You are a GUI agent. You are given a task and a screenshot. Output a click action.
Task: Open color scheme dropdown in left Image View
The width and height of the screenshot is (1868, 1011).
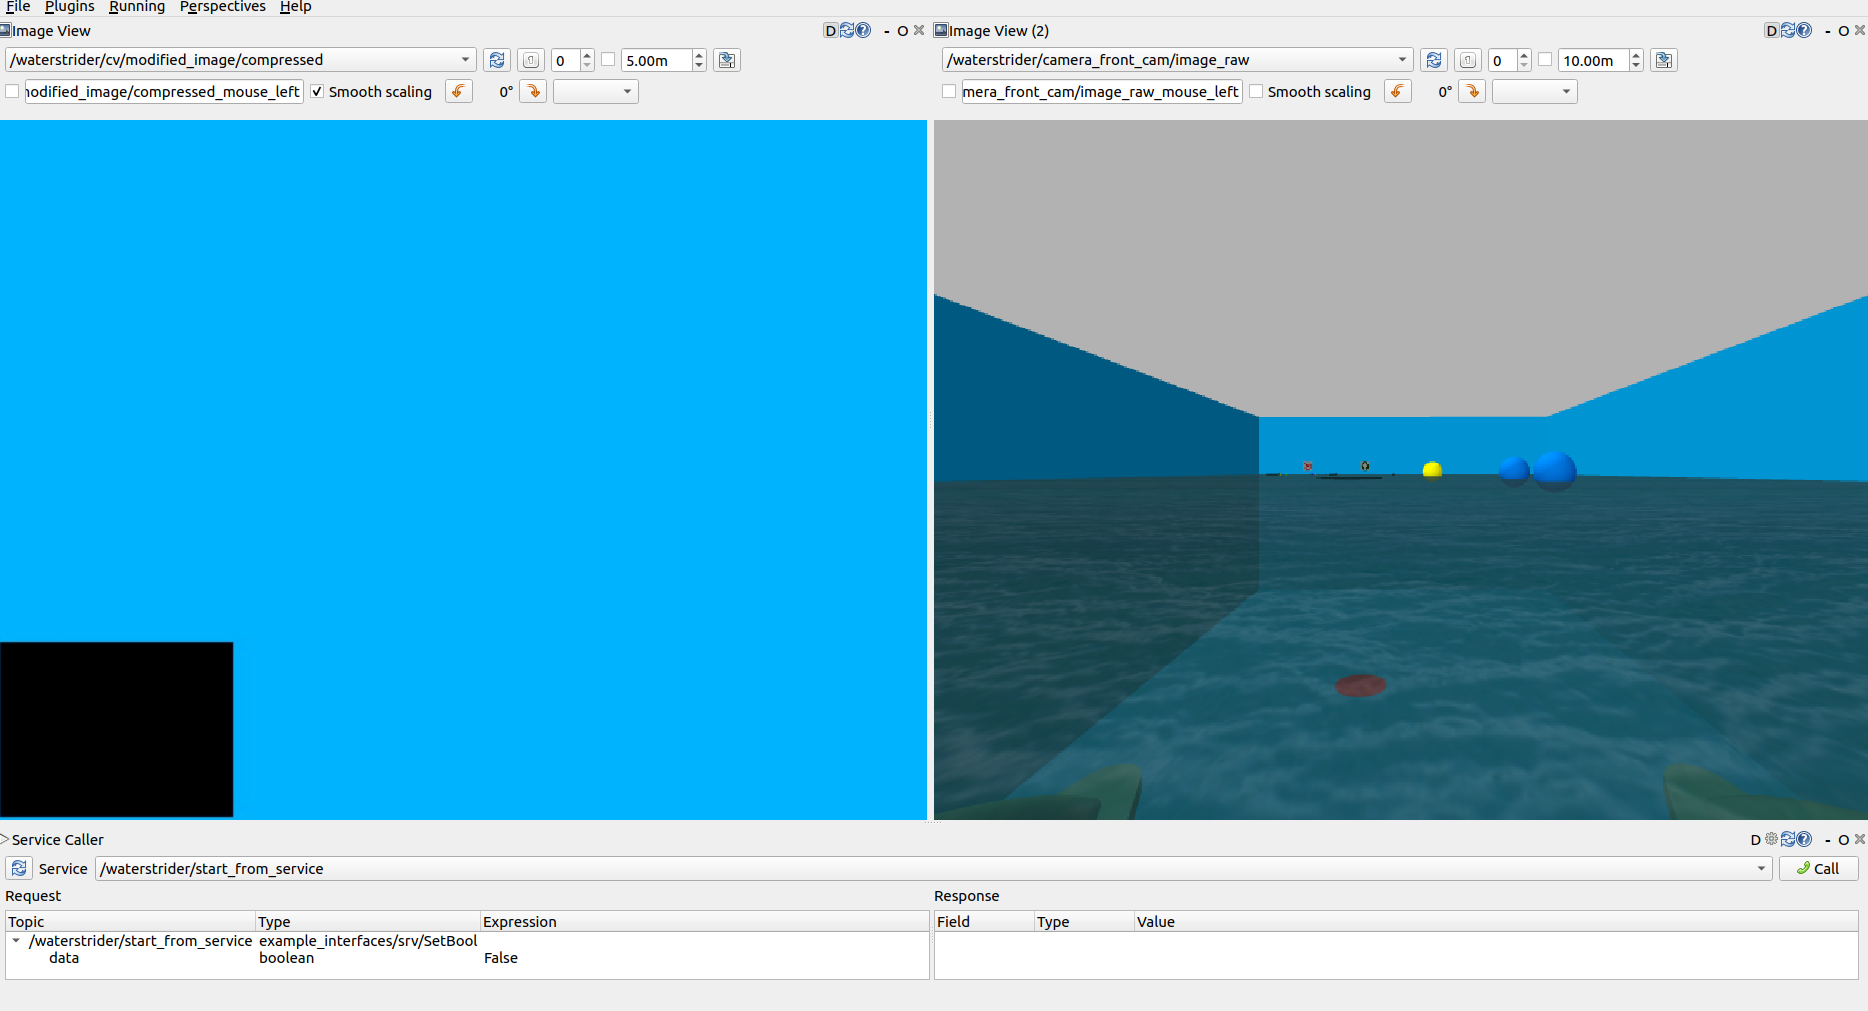pyautogui.click(x=596, y=91)
